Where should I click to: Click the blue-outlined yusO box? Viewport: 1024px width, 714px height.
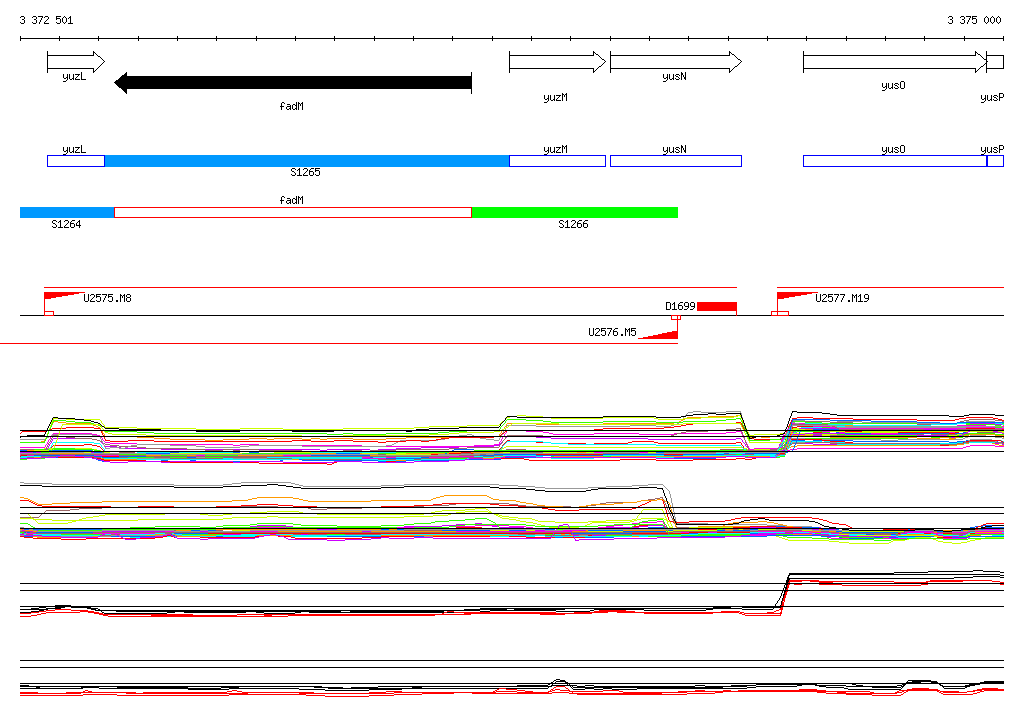(895, 161)
